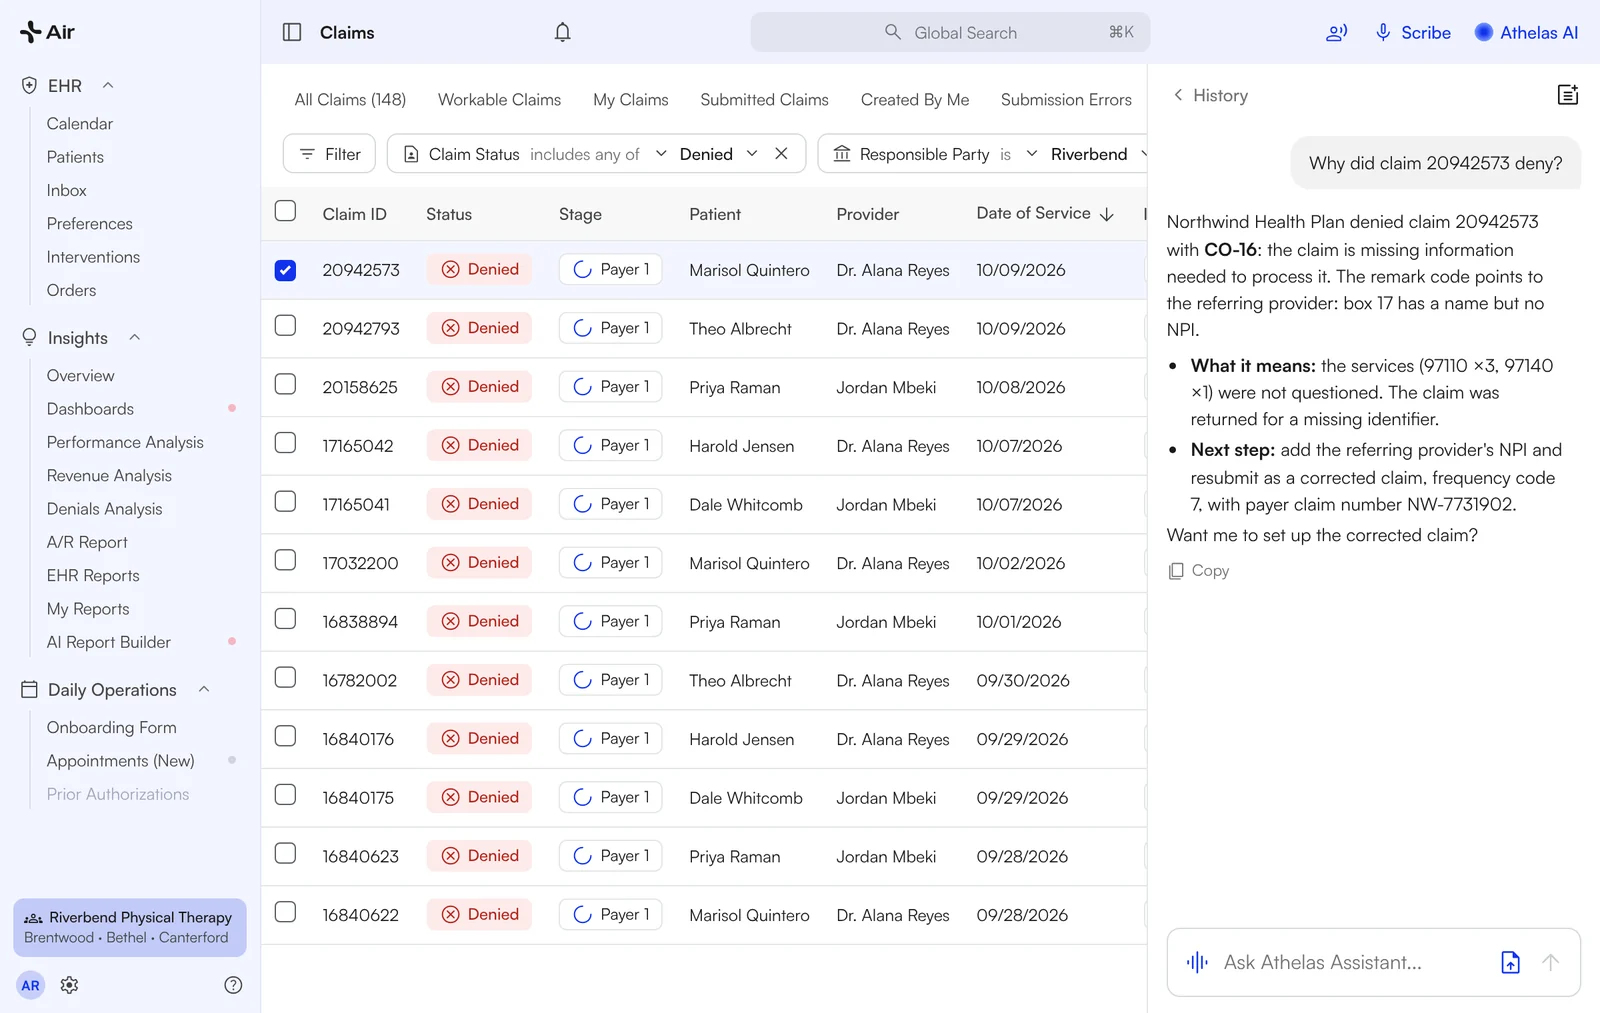Tick checkbox for claim 17165042
This screenshot has height=1013, width=1600.
285,443
